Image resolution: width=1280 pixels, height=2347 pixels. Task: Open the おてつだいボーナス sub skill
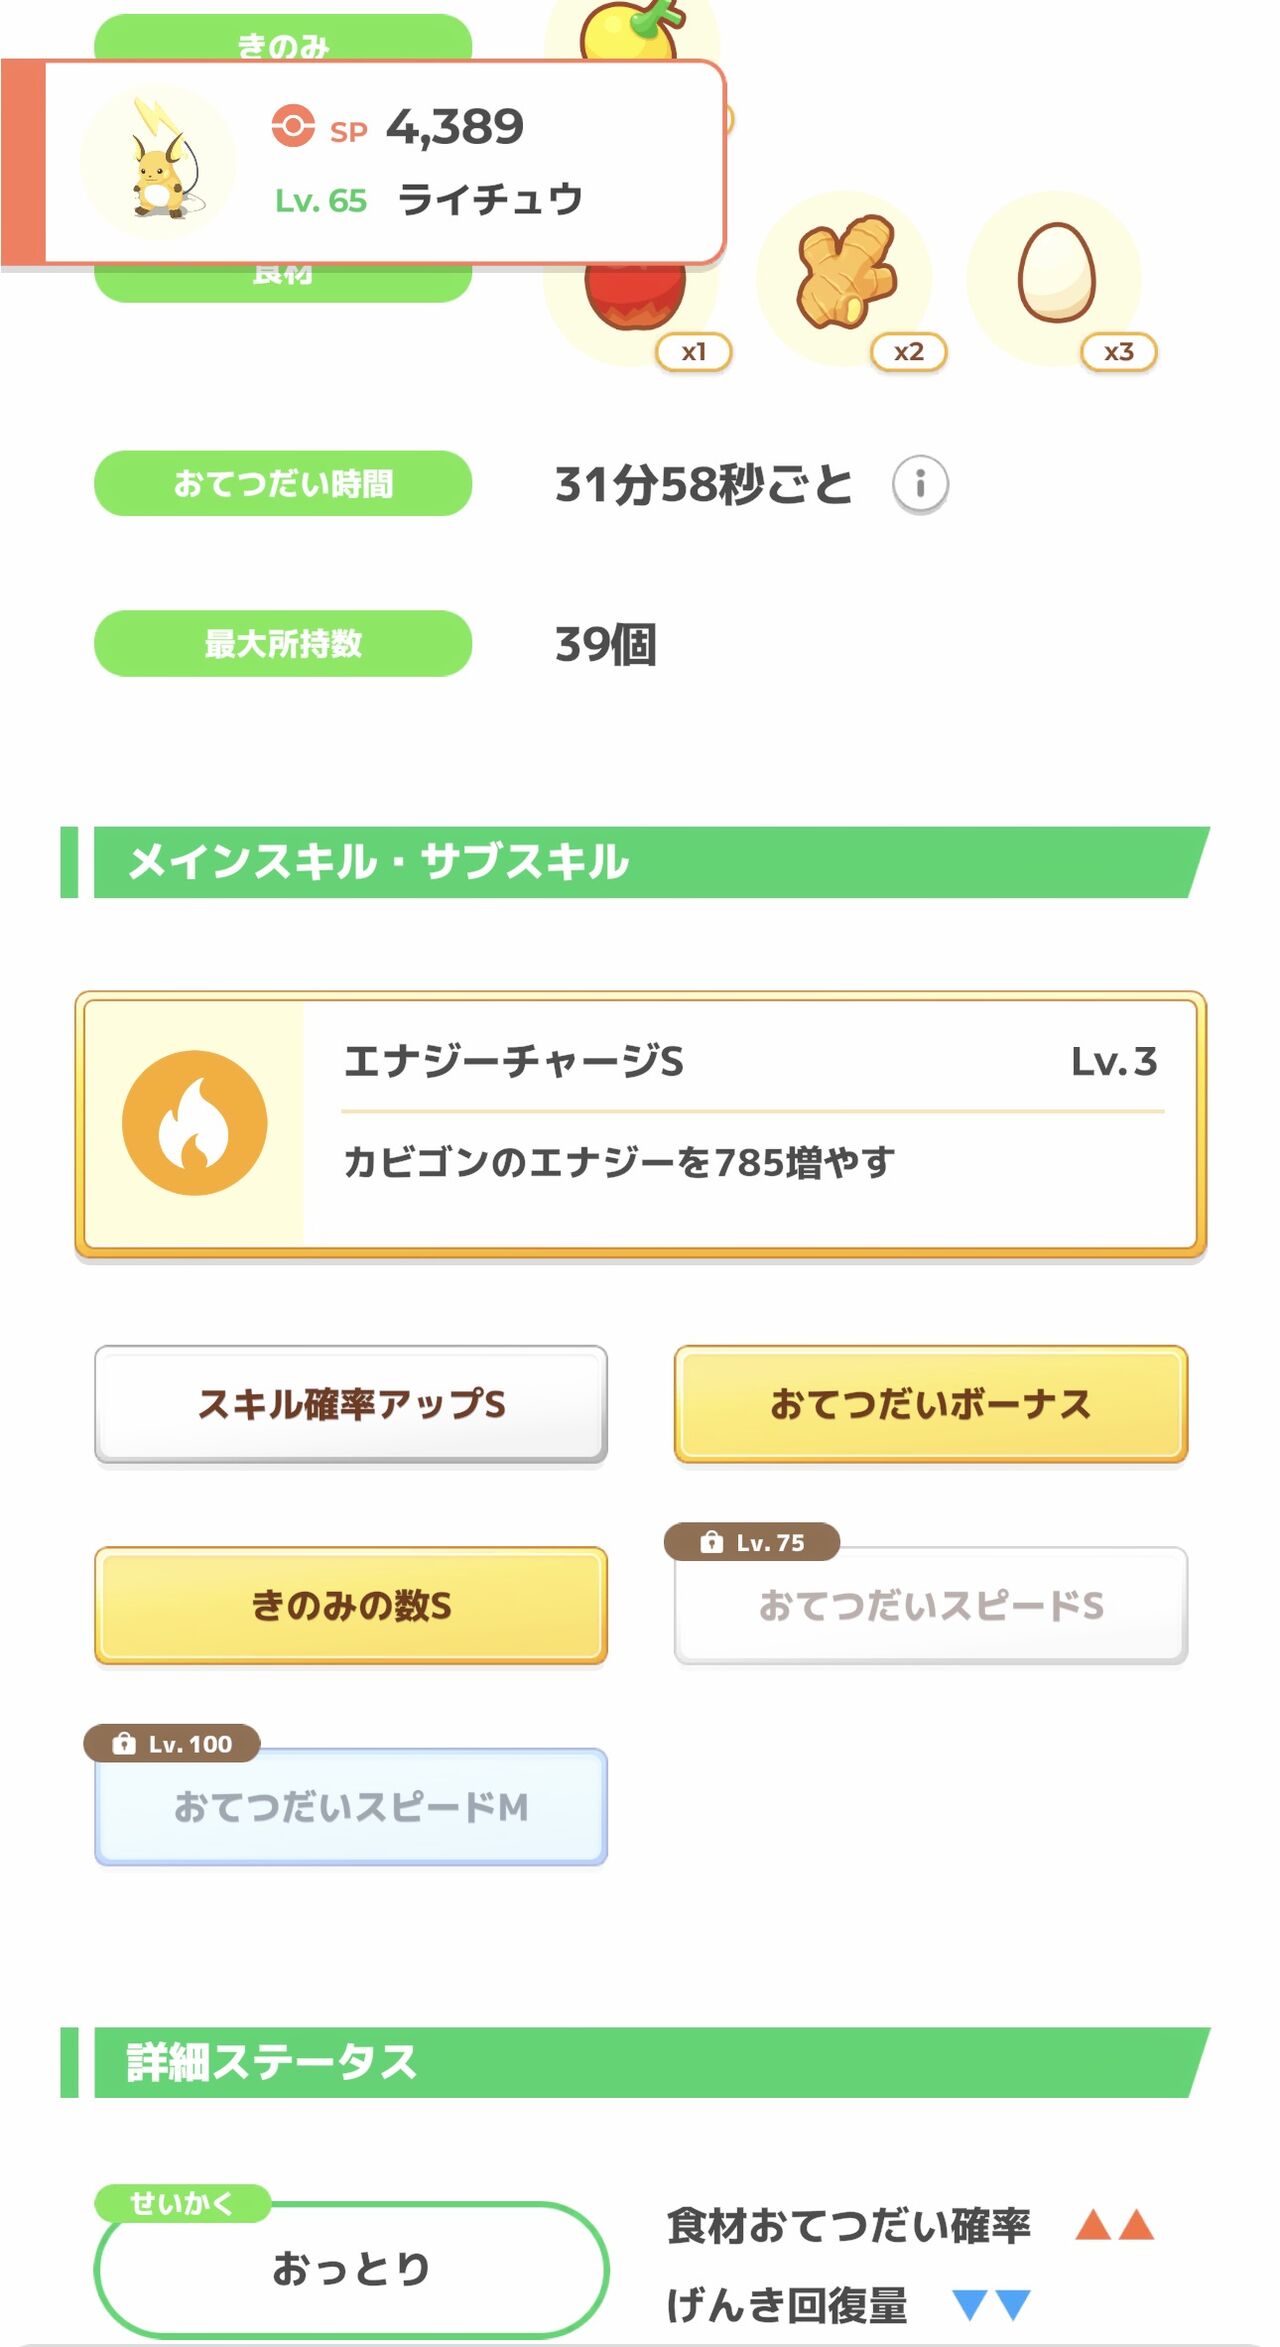[931, 1404]
